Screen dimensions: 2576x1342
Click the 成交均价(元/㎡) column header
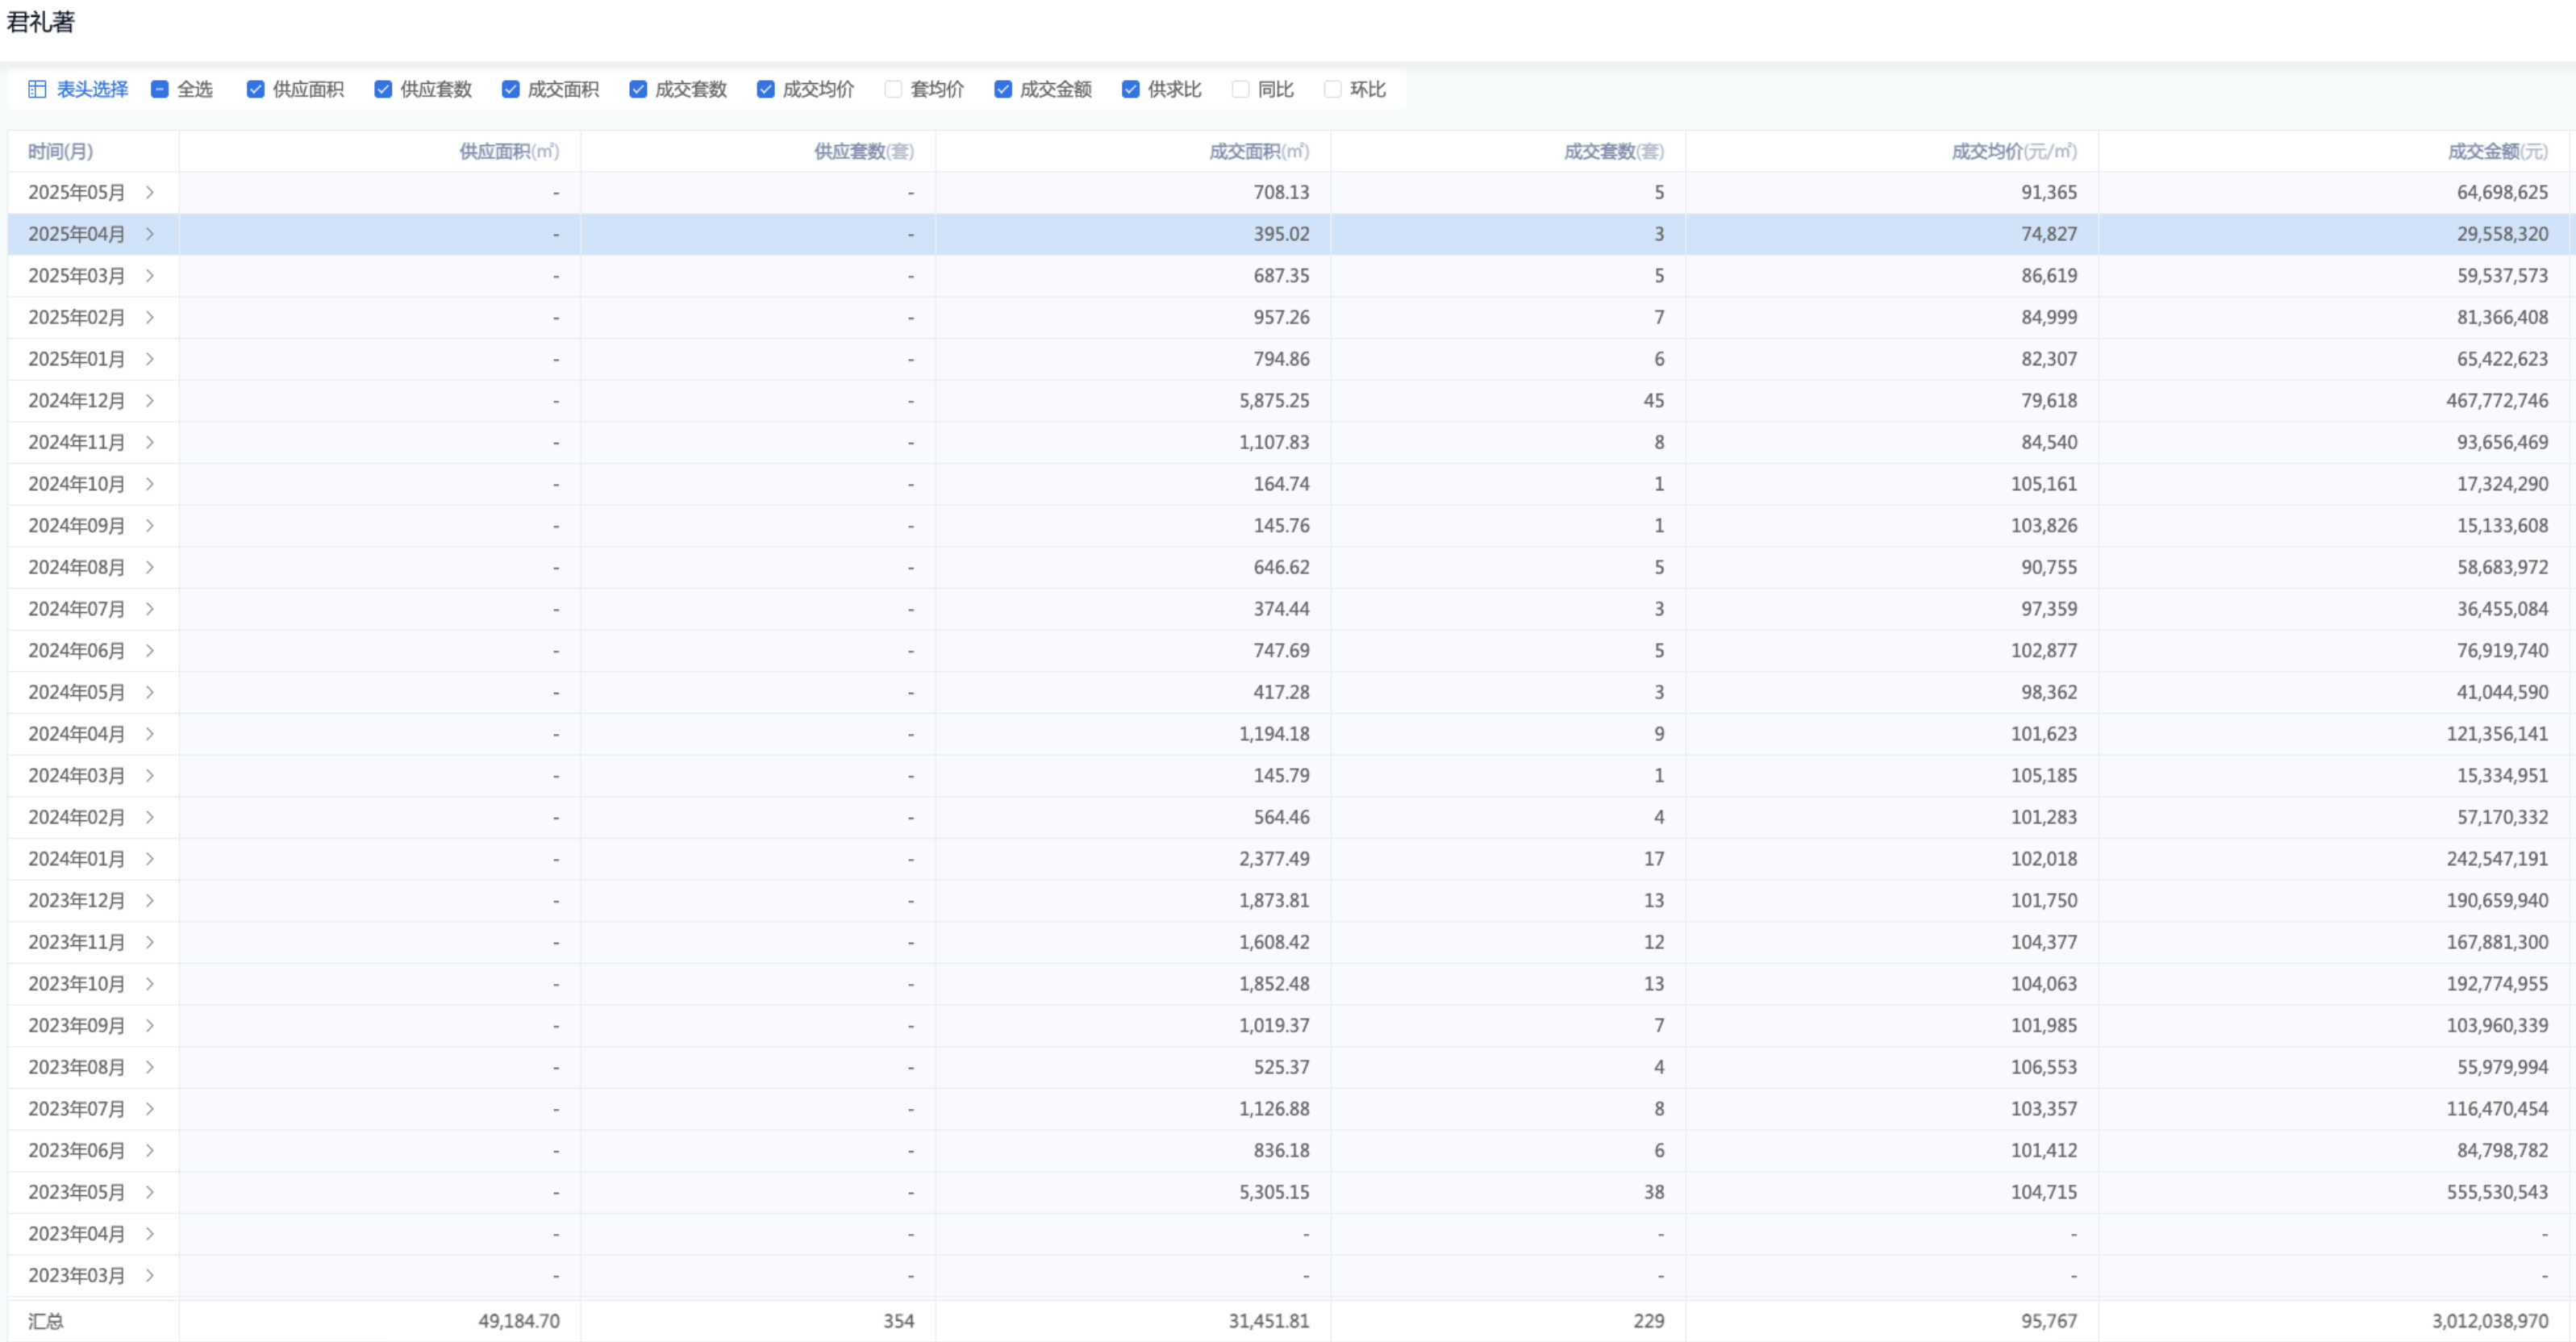coord(2013,151)
